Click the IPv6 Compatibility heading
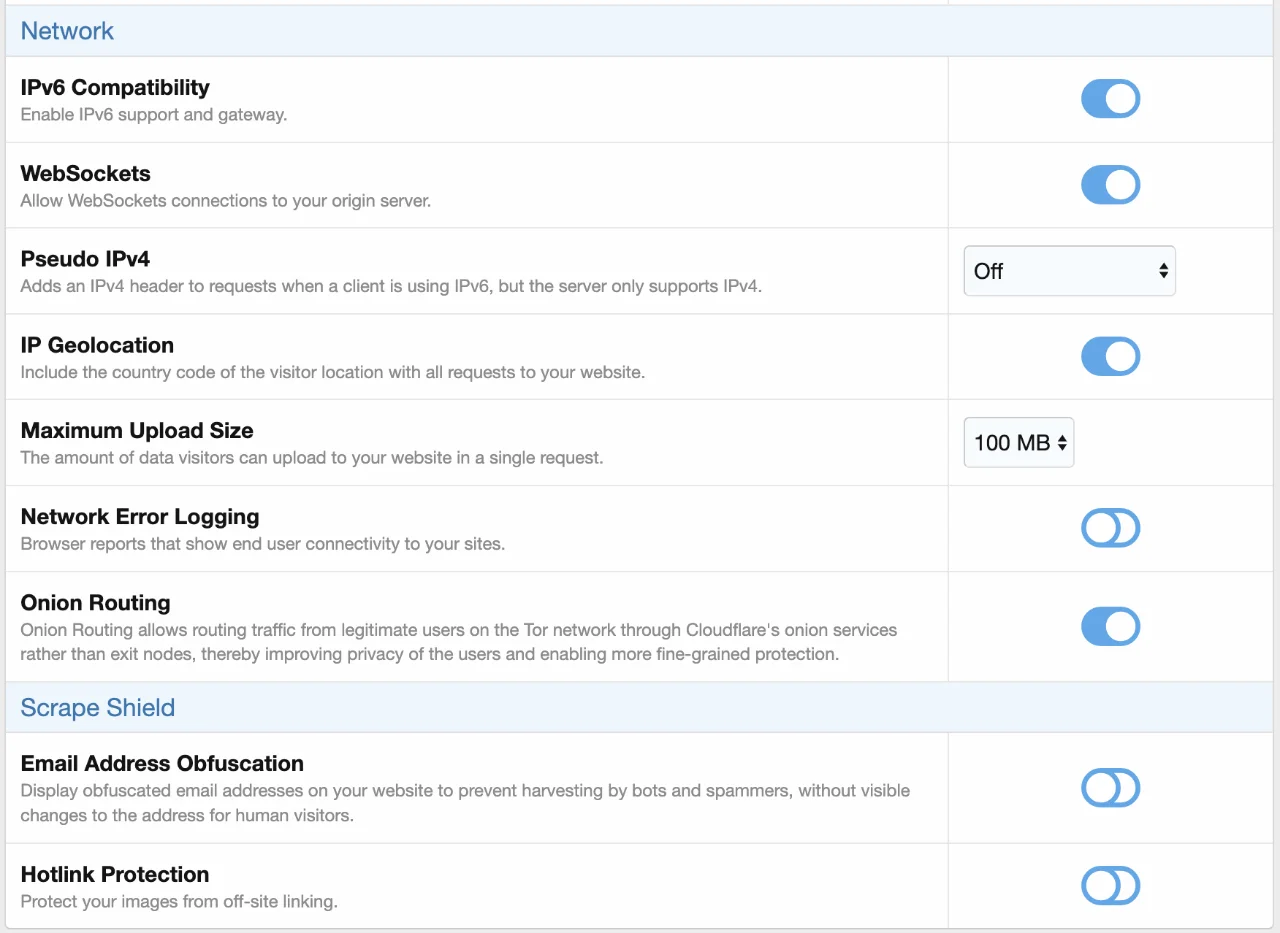Viewport: 1280px width, 933px height. 115,87
